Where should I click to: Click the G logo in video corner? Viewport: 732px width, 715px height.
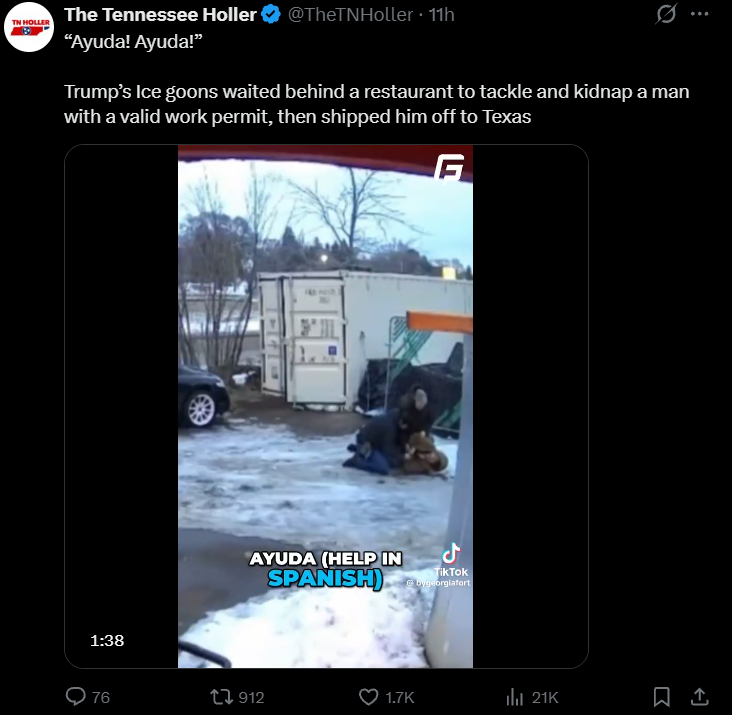pos(449,168)
